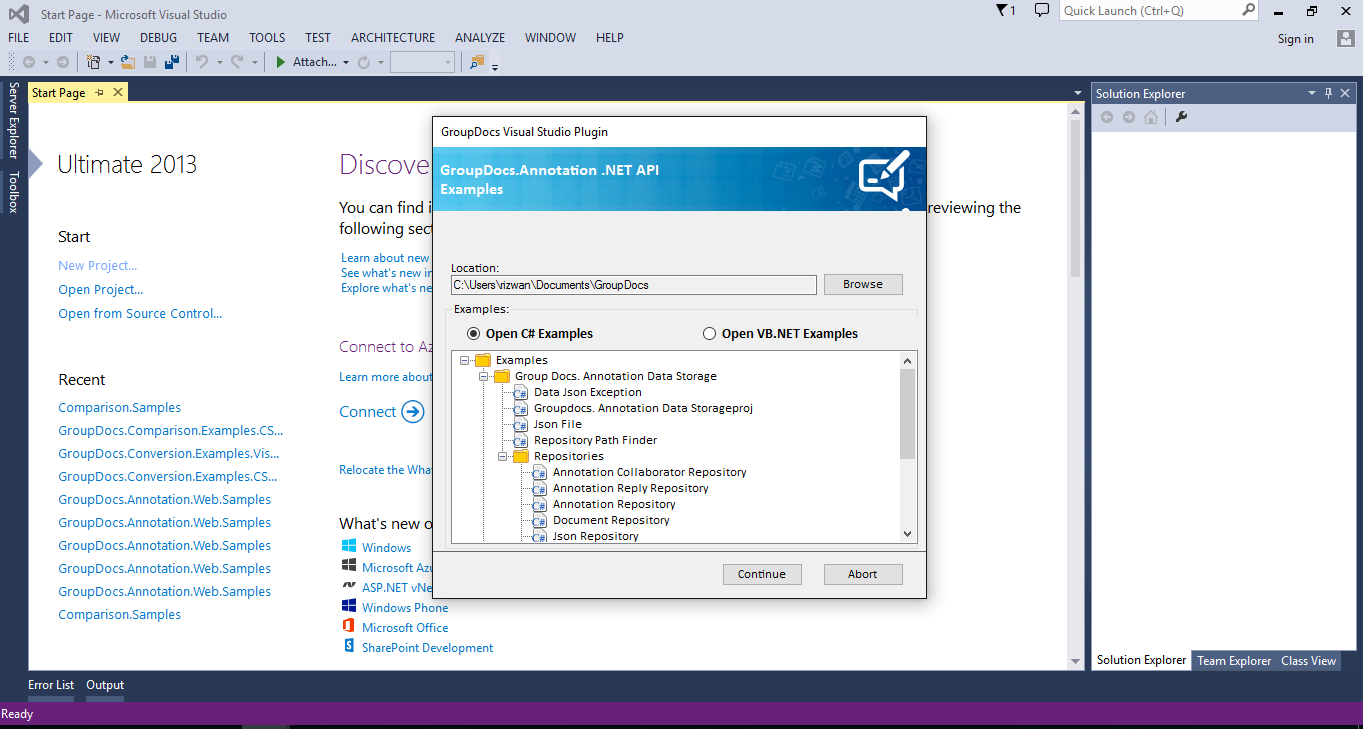Click the Navigate Backward toolbar icon
This screenshot has width=1363, height=729.
pos(28,62)
